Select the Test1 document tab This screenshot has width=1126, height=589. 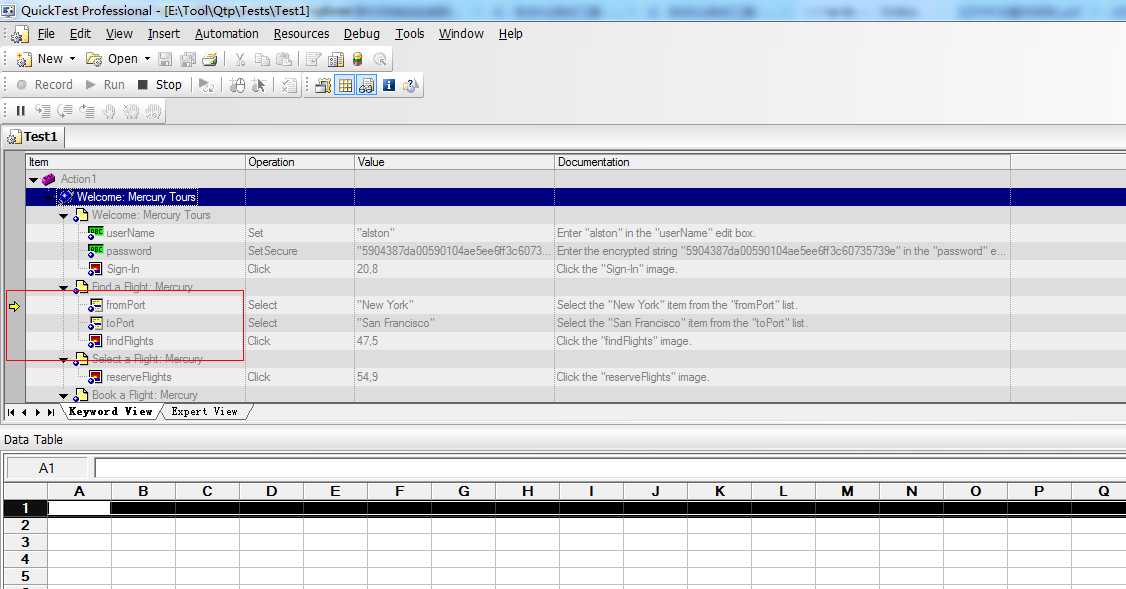[x=33, y=136]
